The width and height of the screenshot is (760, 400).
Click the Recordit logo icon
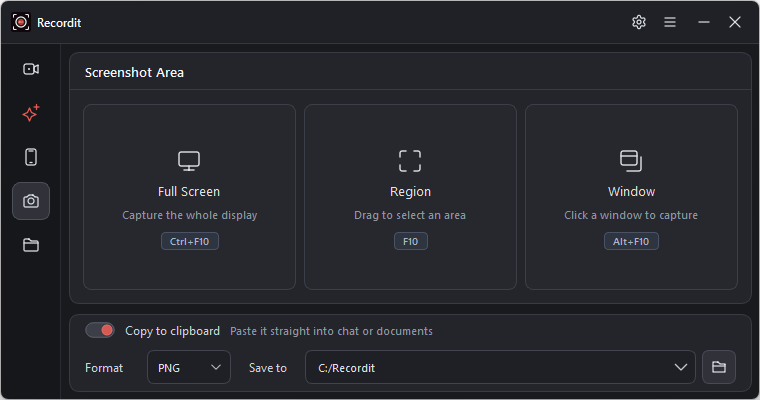point(21,22)
